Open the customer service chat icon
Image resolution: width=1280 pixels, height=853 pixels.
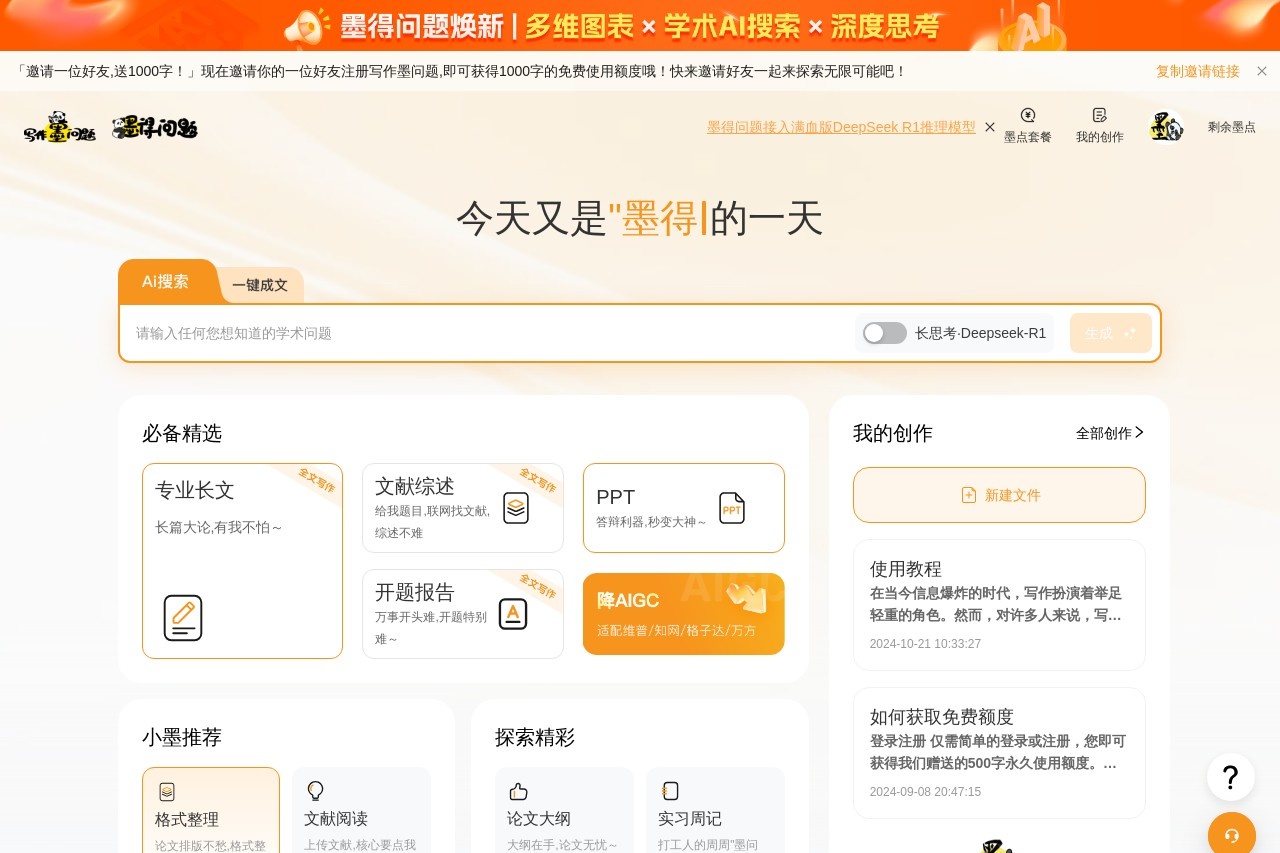1231,834
